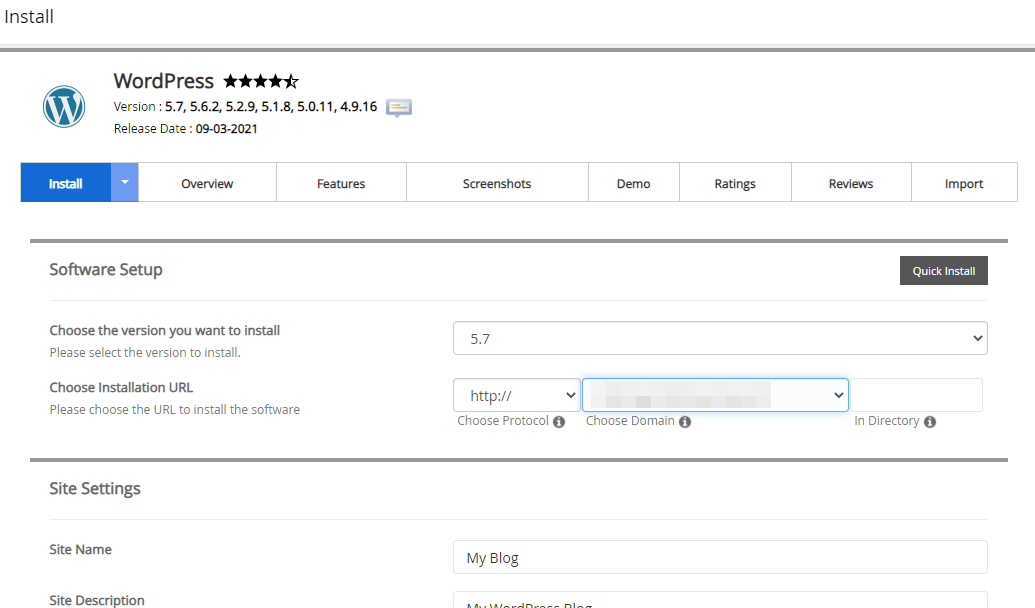1035x608 pixels.
Task: Click the In Directory info icon
Action: [x=930, y=422]
